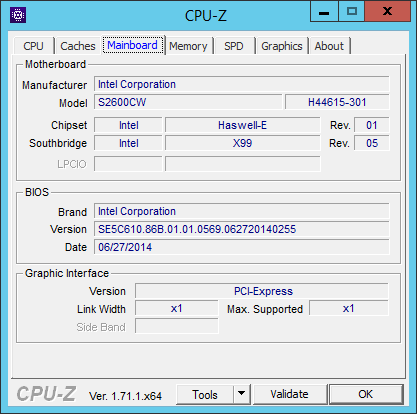
Task: Click the Manufacturer field showing Intel Corporation
Action: point(242,84)
